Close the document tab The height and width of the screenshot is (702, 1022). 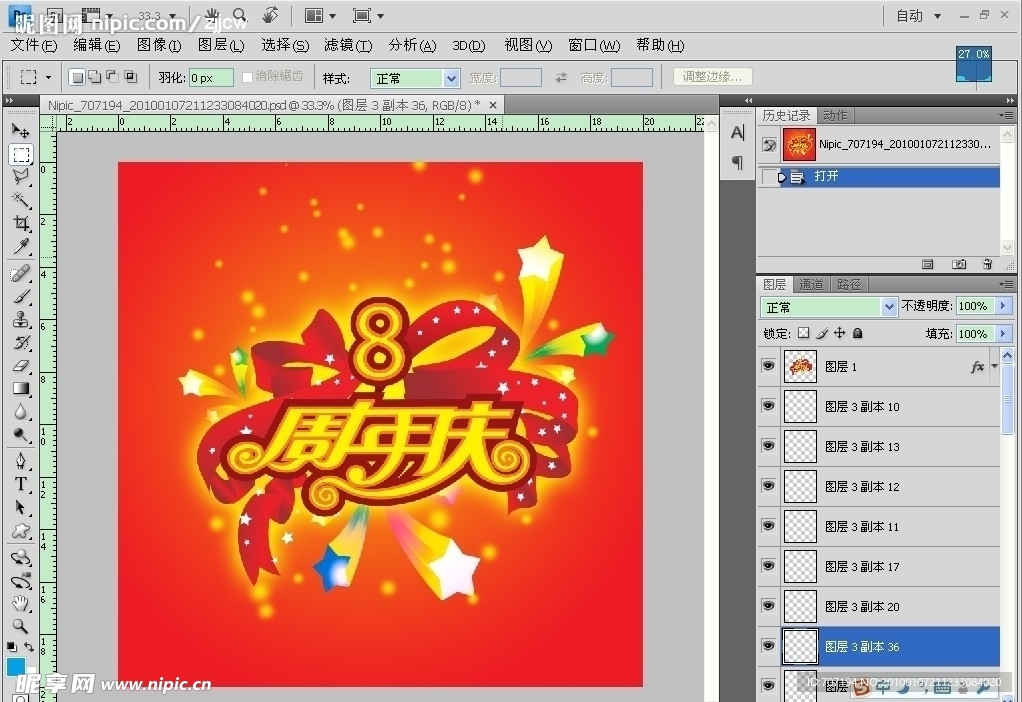pos(493,104)
